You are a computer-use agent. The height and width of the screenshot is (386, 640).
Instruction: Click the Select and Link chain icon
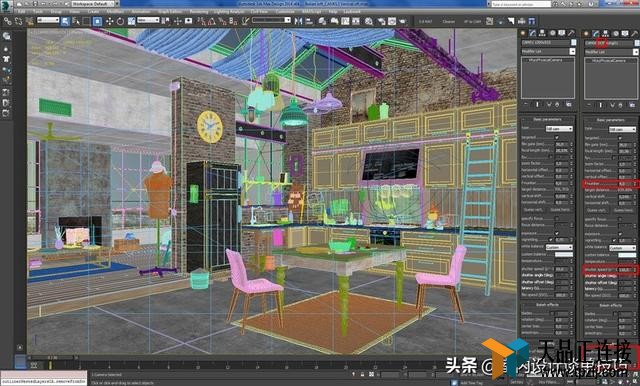click(x=7, y=21)
